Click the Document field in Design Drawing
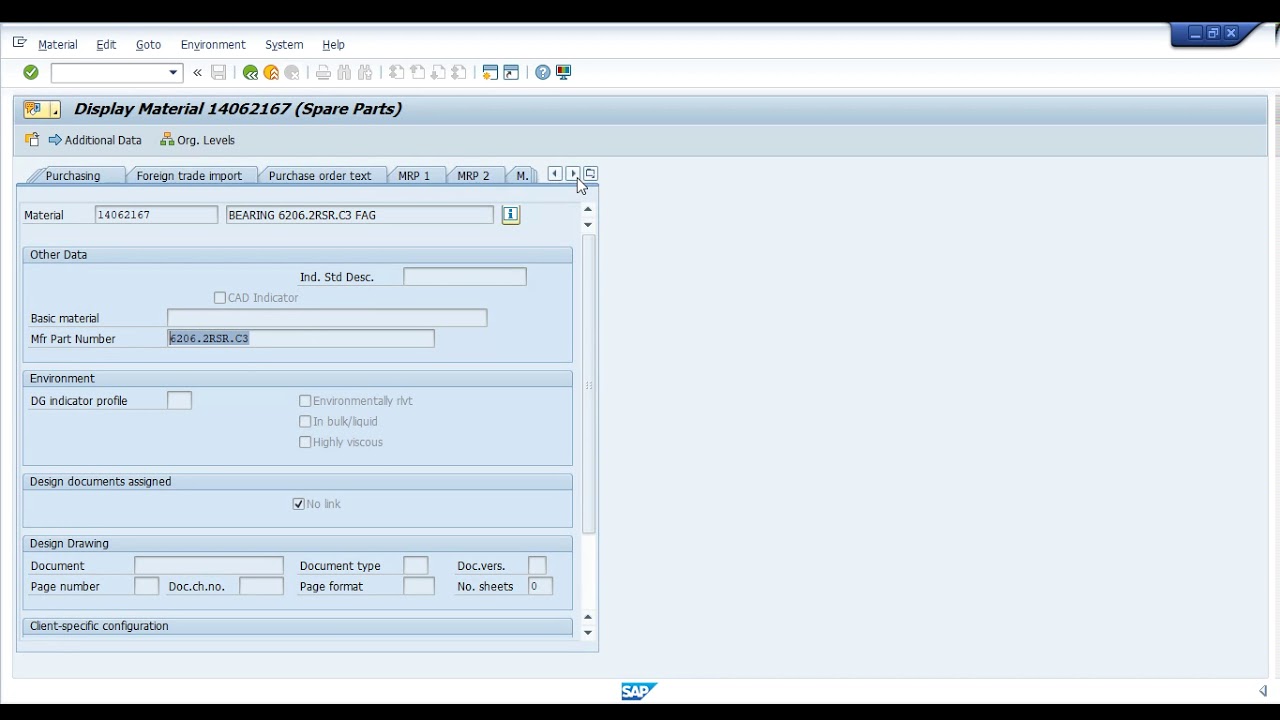This screenshot has width=1280, height=720. point(209,566)
